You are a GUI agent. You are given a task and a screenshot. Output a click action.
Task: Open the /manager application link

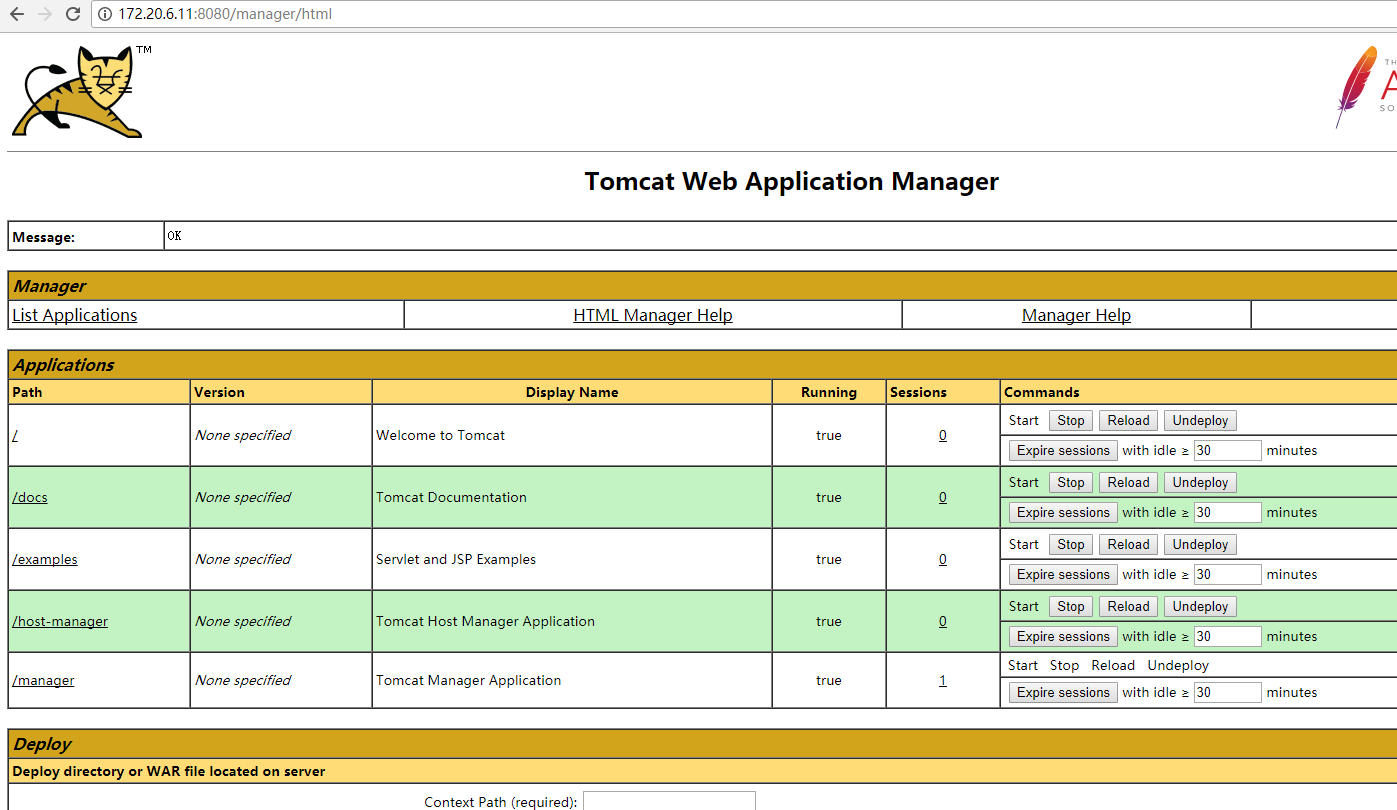tap(43, 680)
